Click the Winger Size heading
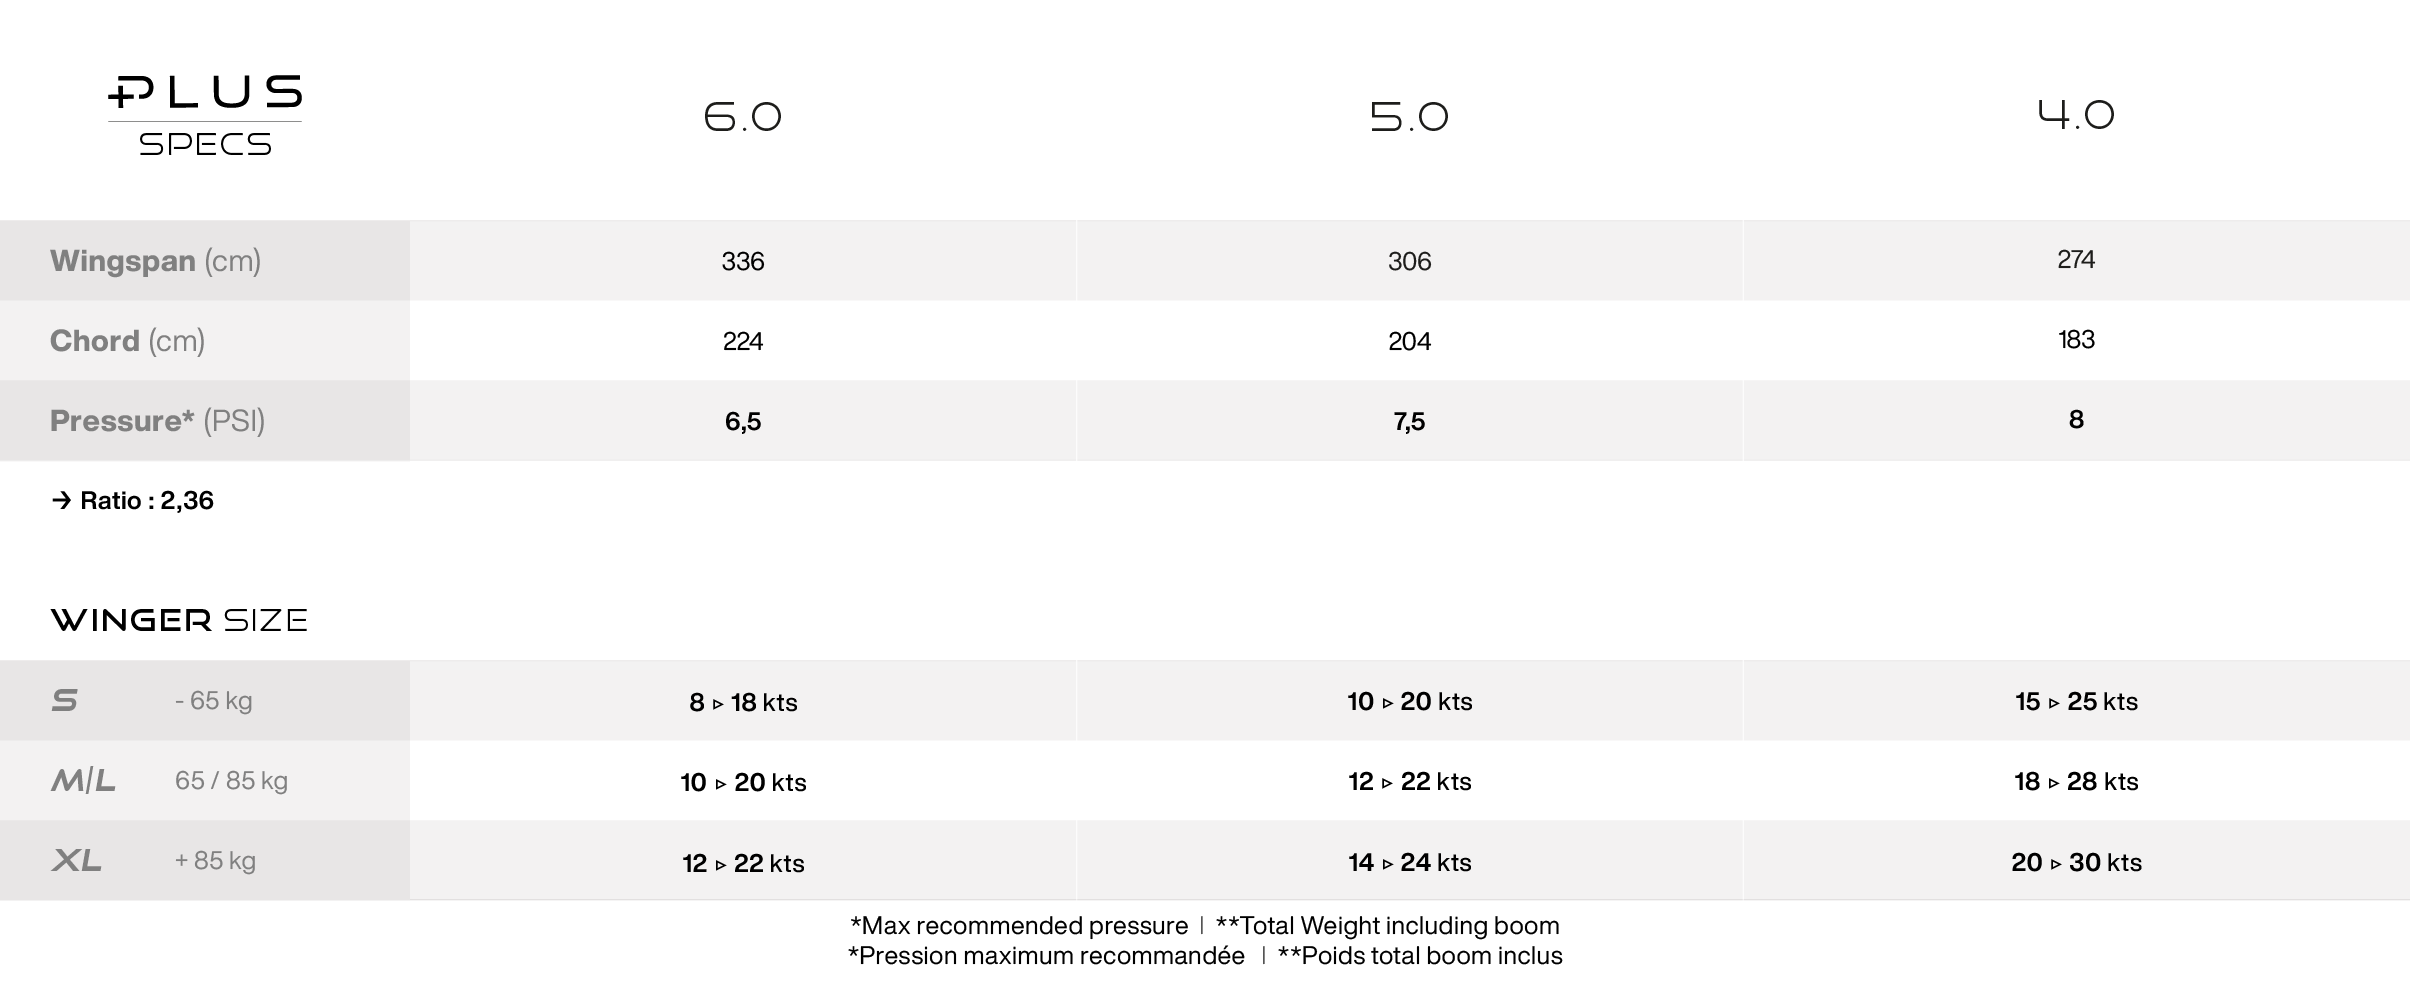 [x=179, y=620]
